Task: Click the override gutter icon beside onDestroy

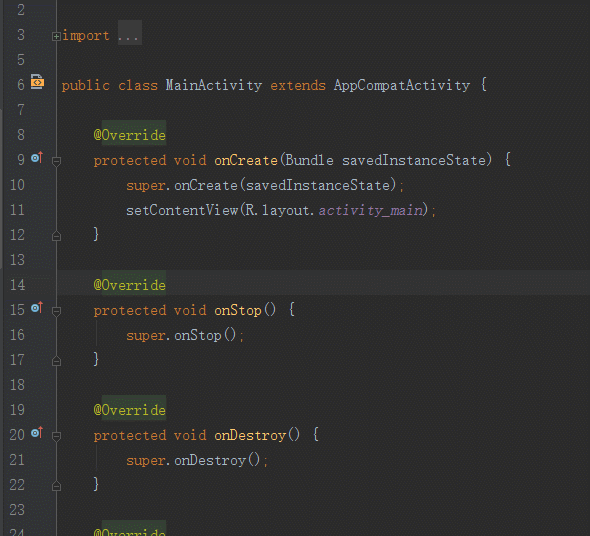Action: tap(37, 432)
